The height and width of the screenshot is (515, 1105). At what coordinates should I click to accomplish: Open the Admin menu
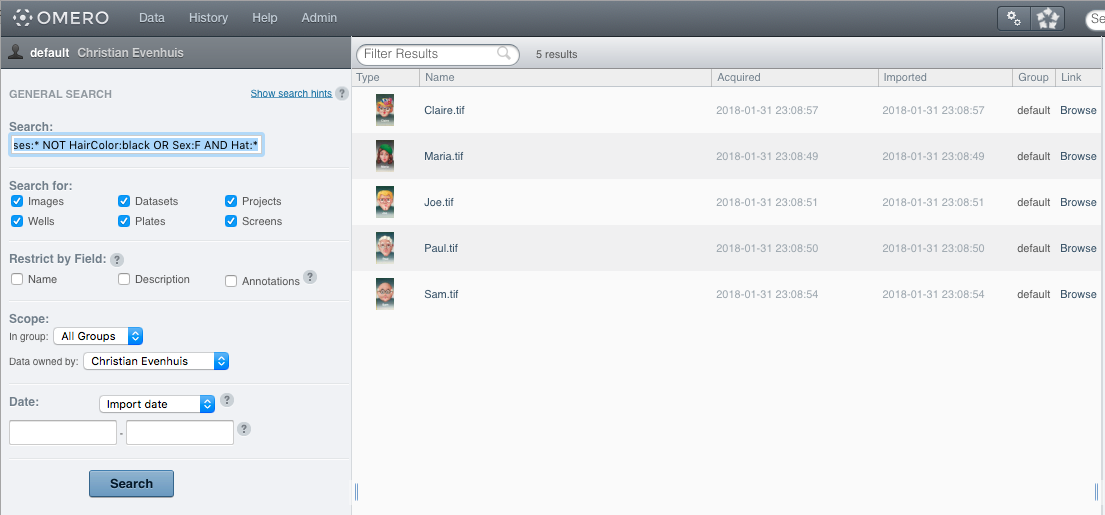[319, 18]
